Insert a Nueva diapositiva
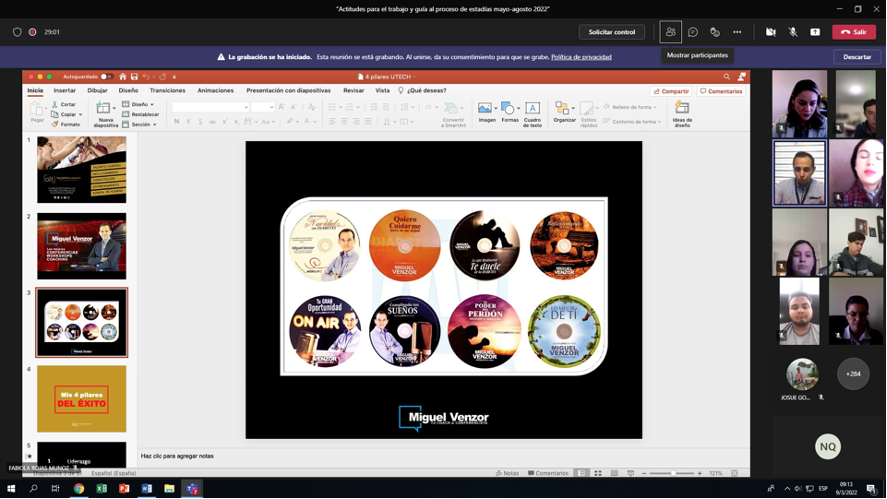Image resolution: width=887 pixels, height=499 pixels. [x=105, y=114]
